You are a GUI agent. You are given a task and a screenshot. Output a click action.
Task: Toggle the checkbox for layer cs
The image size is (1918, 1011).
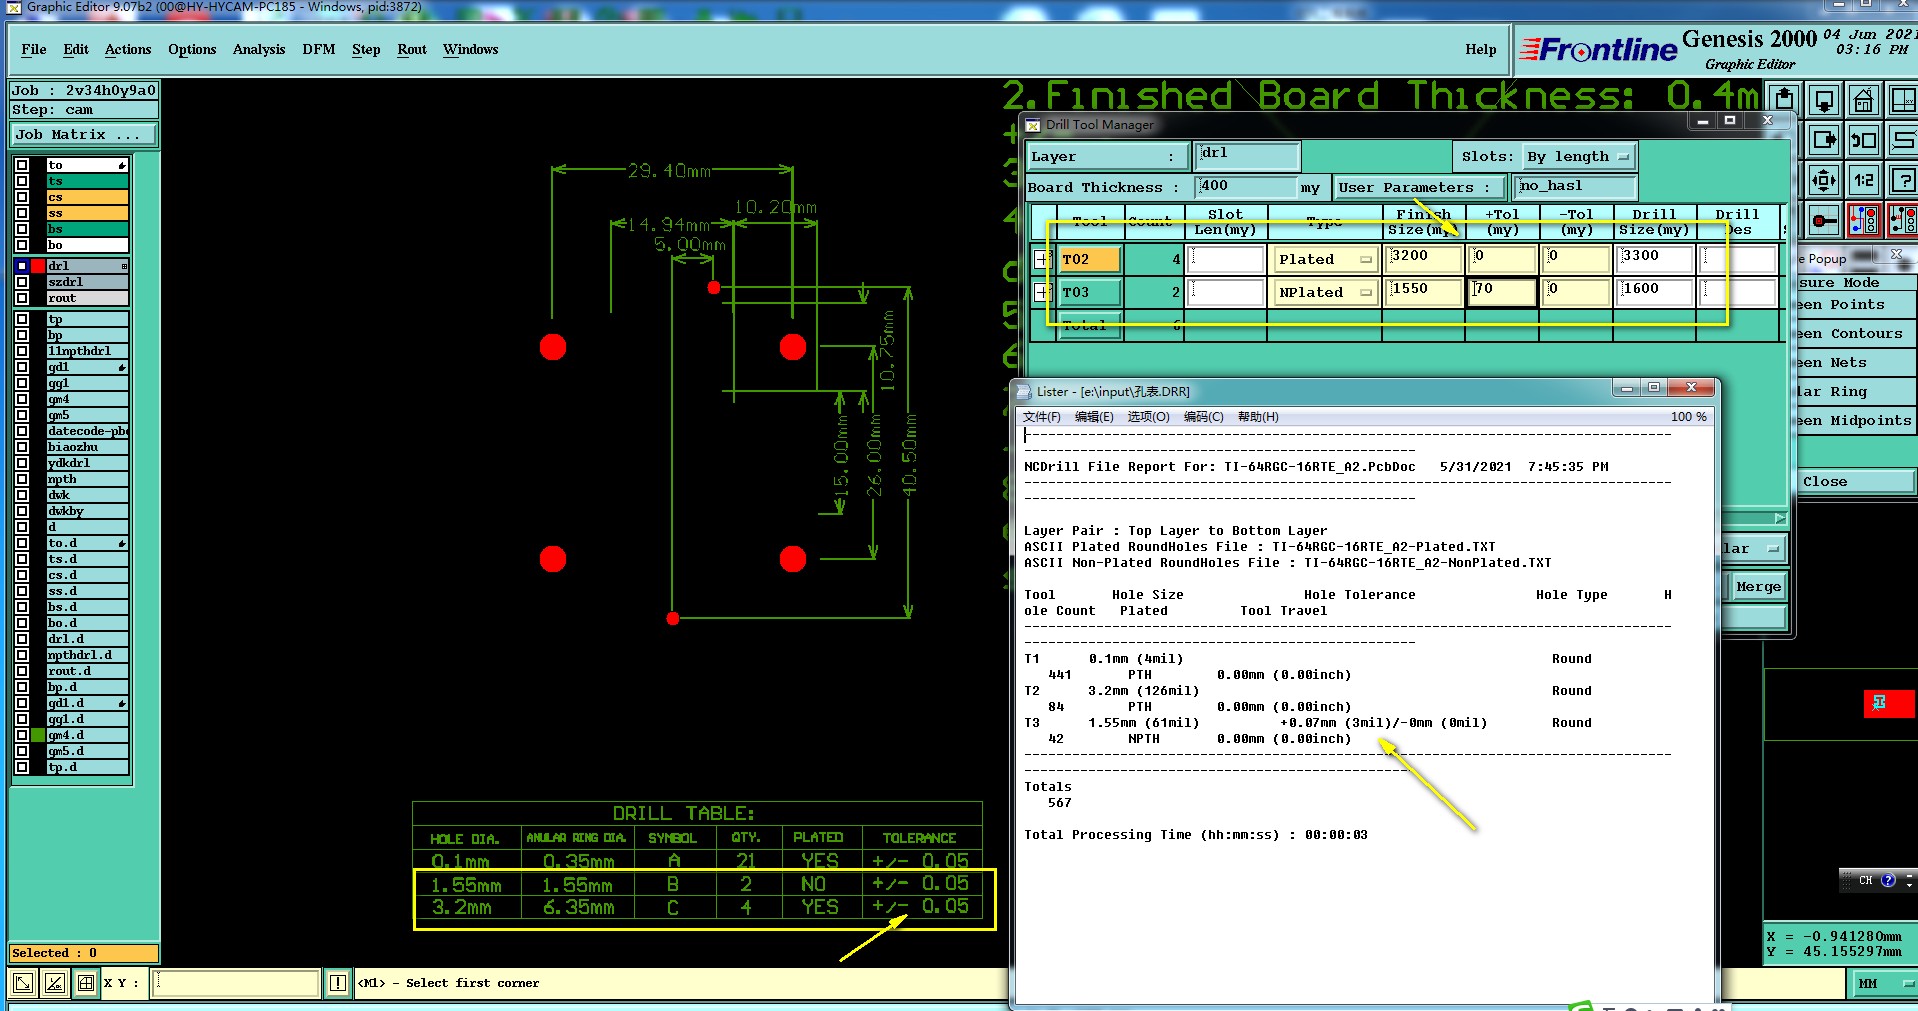point(22,197)
